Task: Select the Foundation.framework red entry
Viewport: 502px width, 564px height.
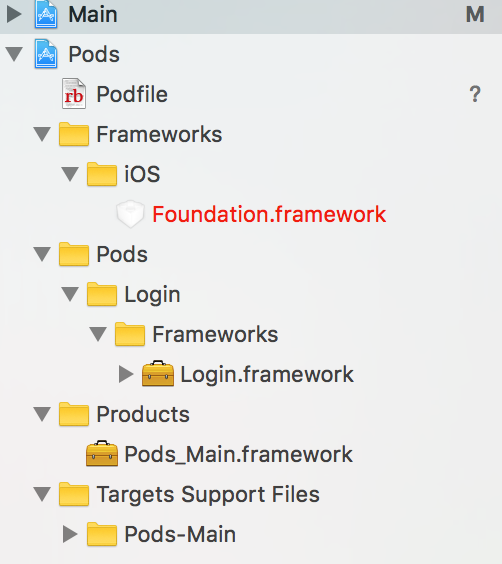Action: (x=269, y=214)
